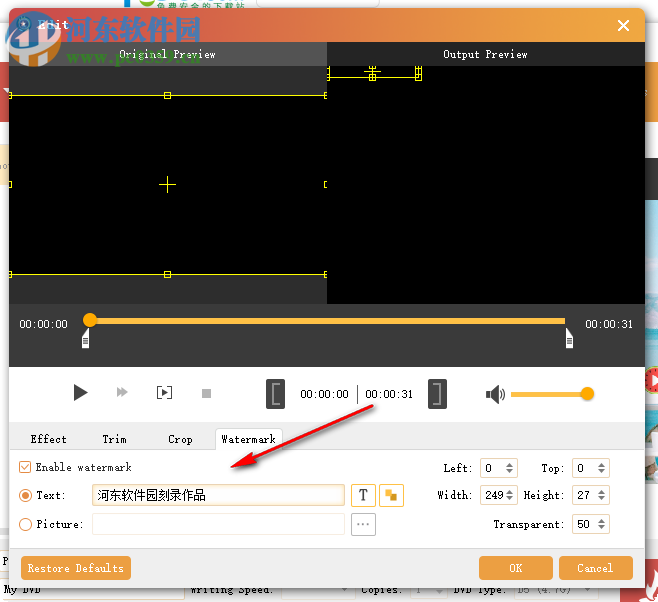Image resolution: width=658 pixels, height=602 pixels.
Task: Click the center crosshair in the original preview
Action: 167,185
